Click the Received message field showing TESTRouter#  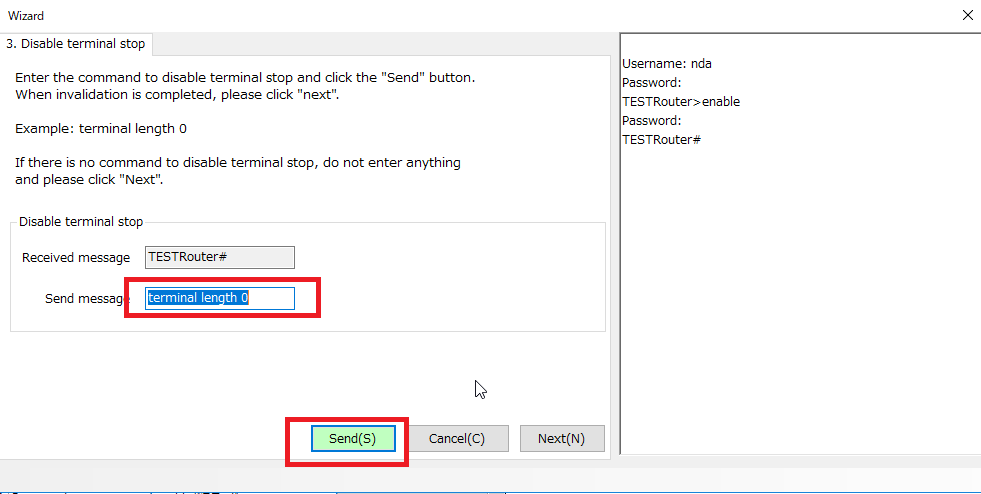pyautogui.click(x=220, y=258)
